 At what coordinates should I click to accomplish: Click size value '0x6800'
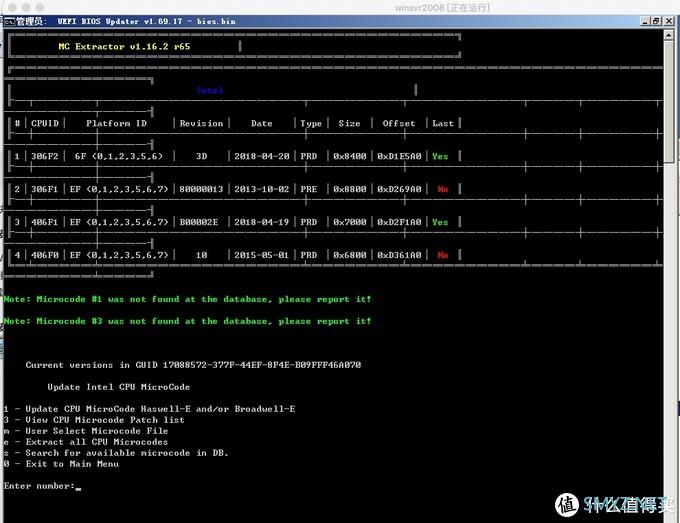pos(350,255)
